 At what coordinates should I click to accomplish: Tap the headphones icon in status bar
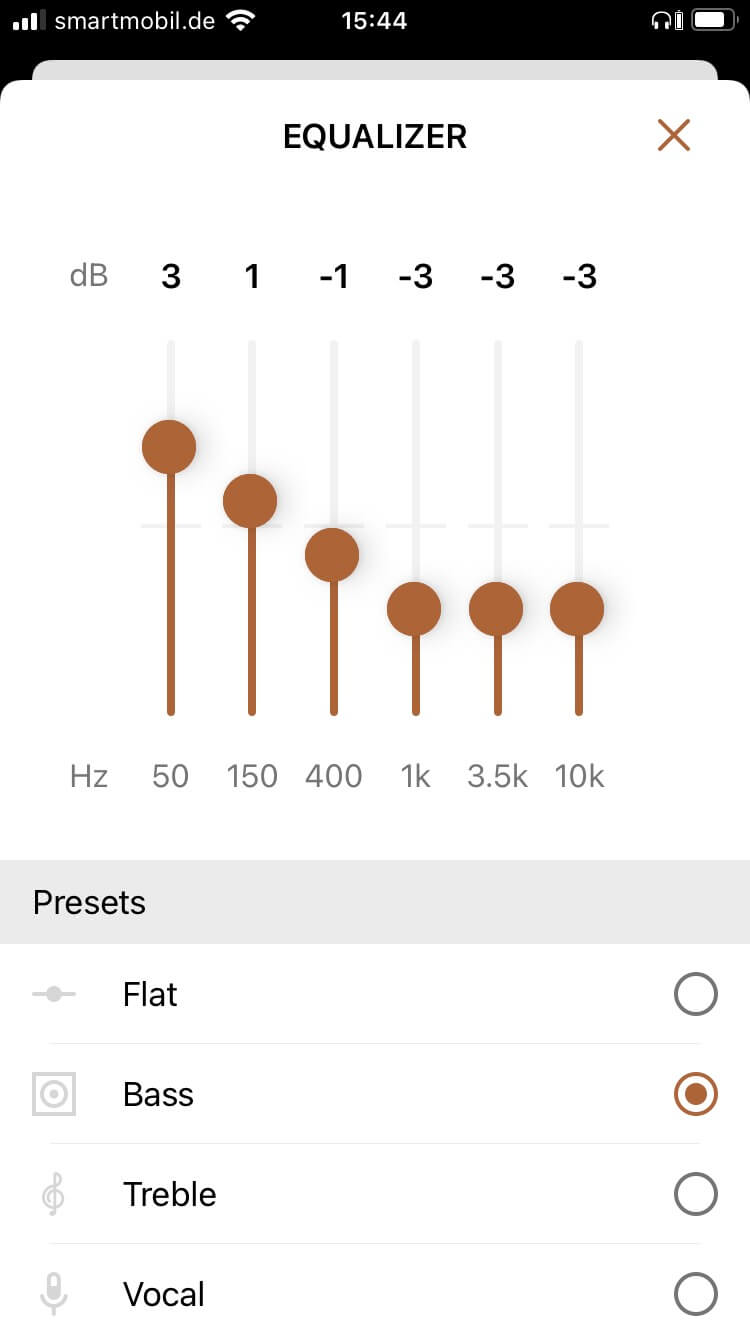pyautogui.click(x=662, y=20)
